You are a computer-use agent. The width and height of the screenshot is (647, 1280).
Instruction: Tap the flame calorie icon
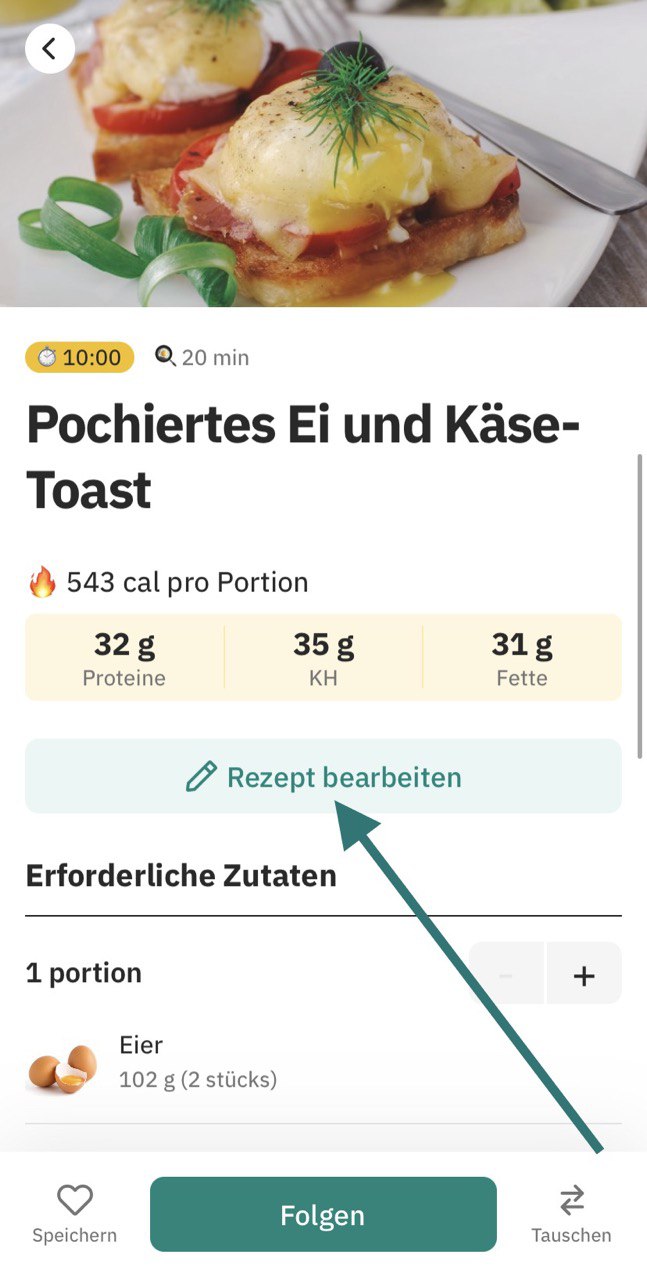42,582
